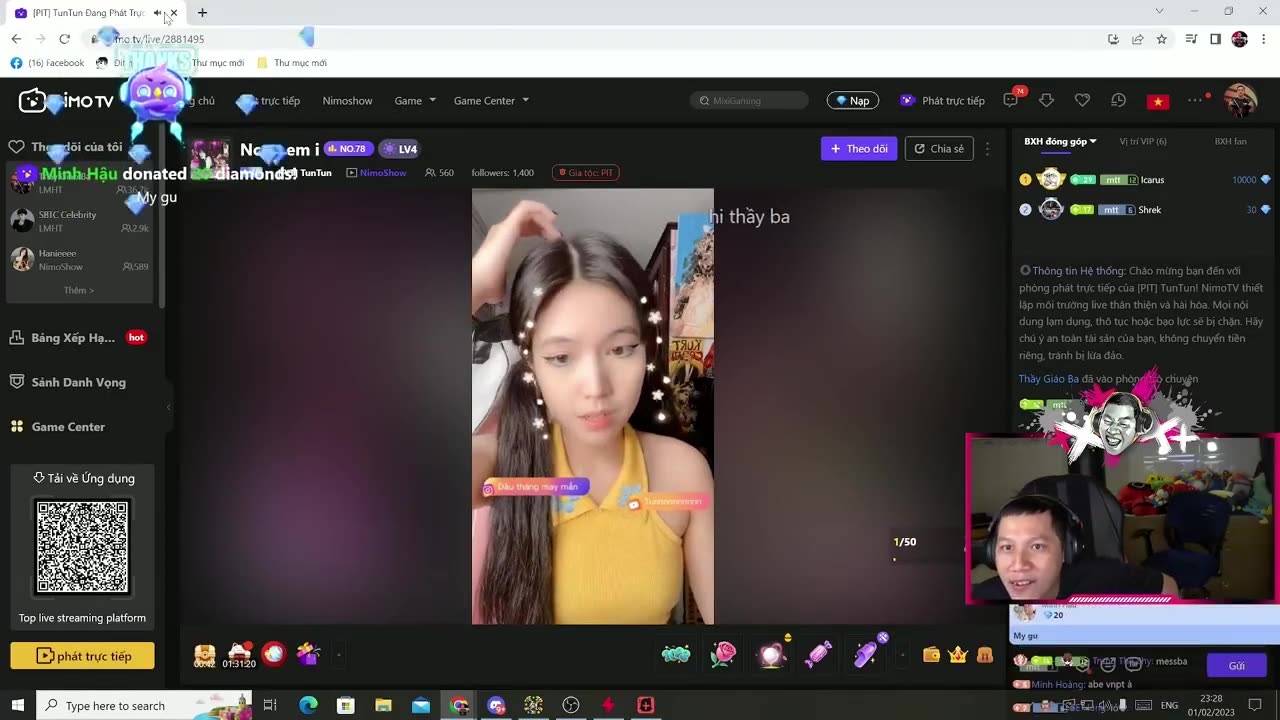Image resolution: width=1280 pixels, height=720 pixels.
Task: Click the download app arrow icon in header
Action: [x=1046, y=100]
